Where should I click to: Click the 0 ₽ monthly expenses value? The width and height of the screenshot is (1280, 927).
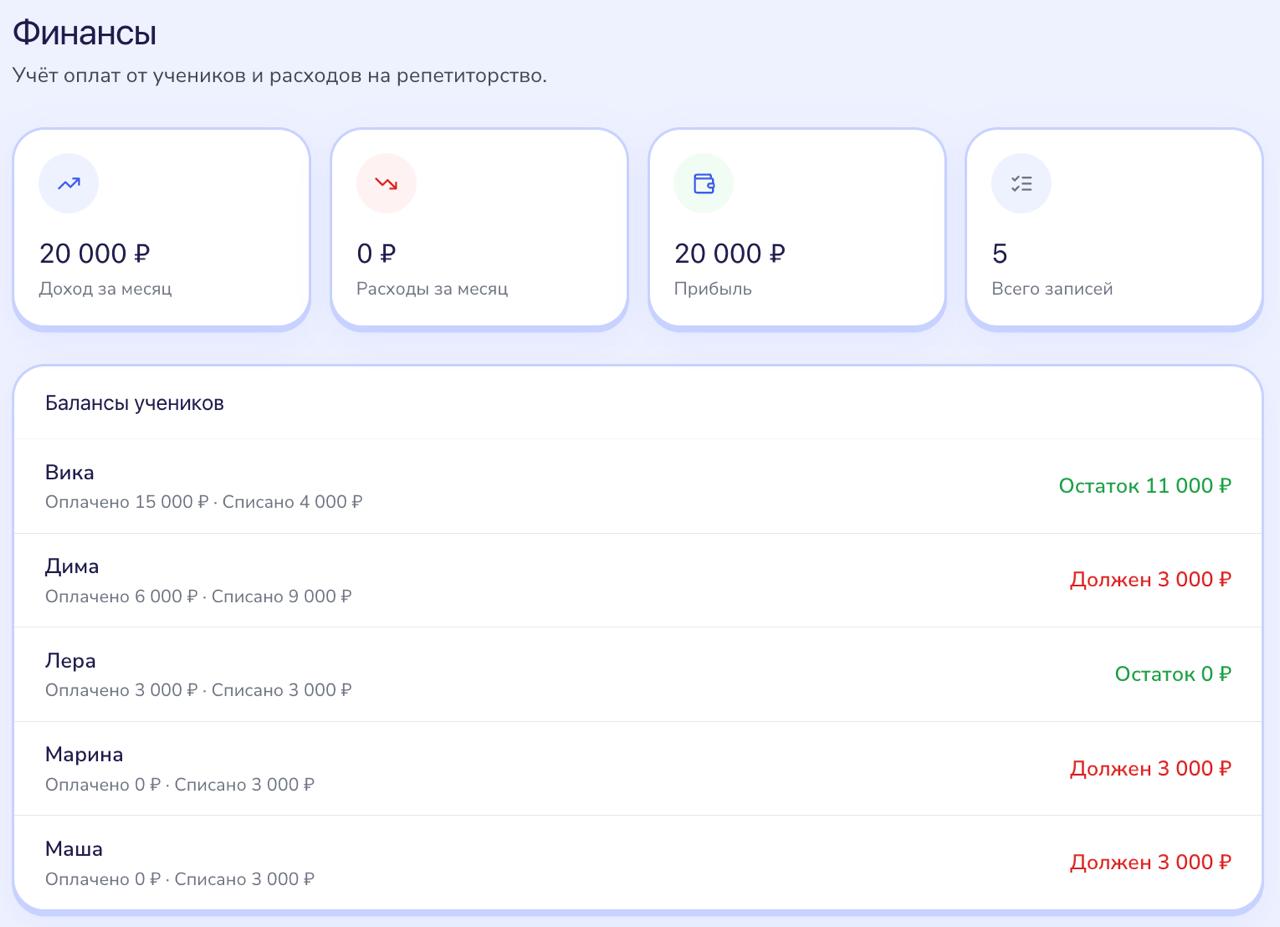[x=376, y=254]
